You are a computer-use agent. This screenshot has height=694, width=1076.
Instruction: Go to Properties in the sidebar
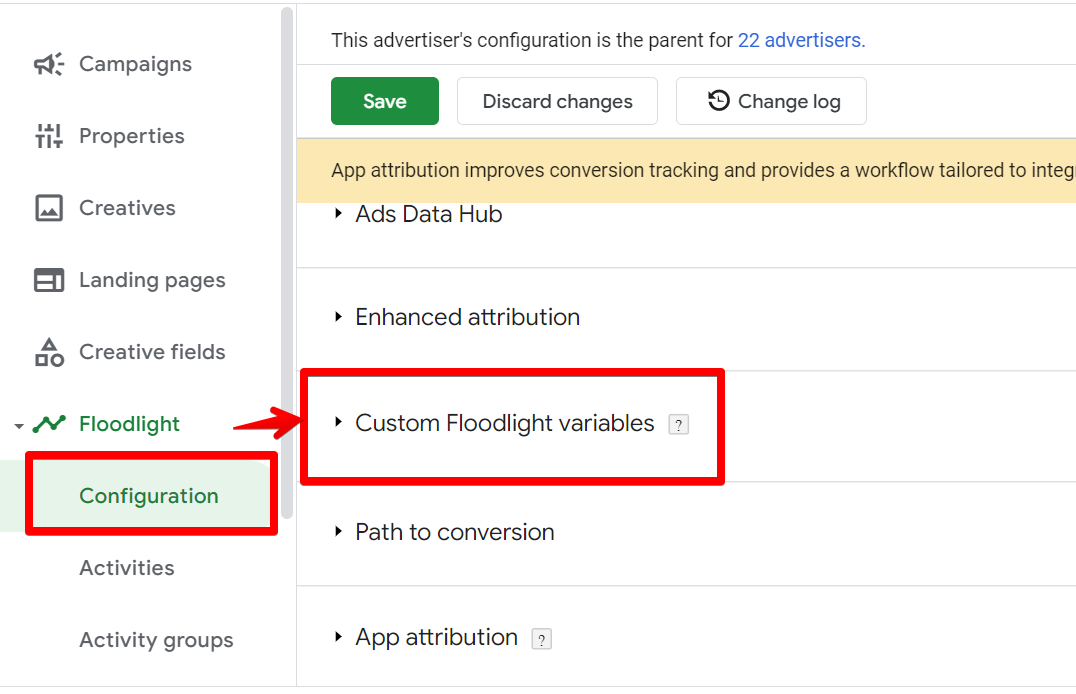[x=132, y=136]
